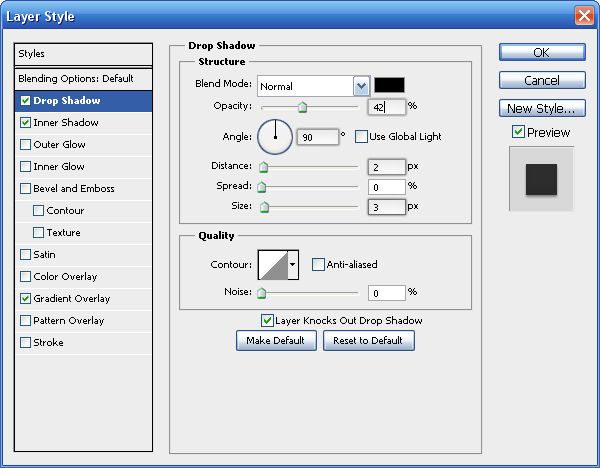
Task: Click Reset to Default button
Action: click(369, 341)
